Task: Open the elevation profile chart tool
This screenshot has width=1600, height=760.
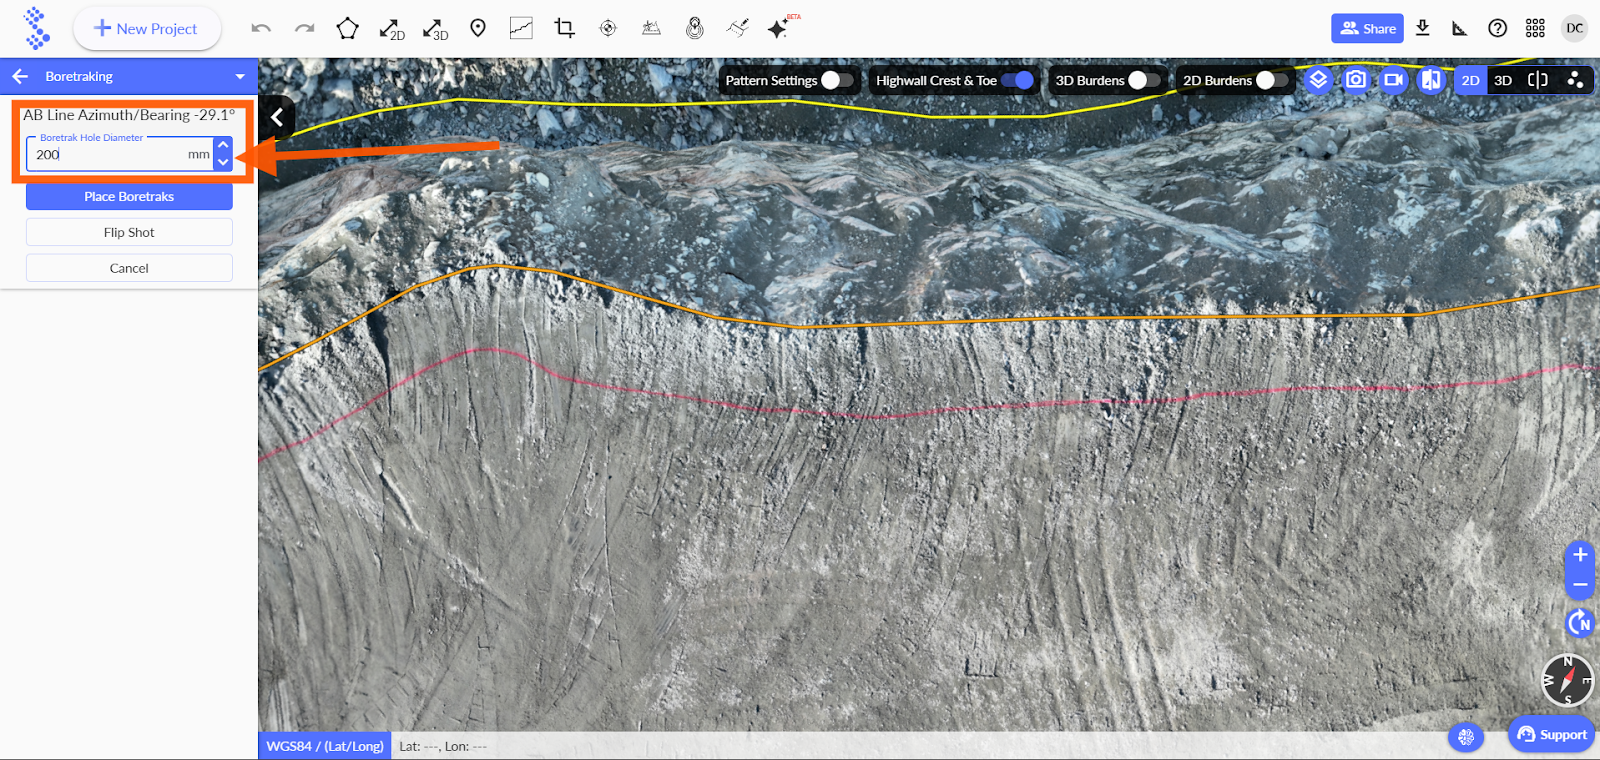Action: click(521, 29)
